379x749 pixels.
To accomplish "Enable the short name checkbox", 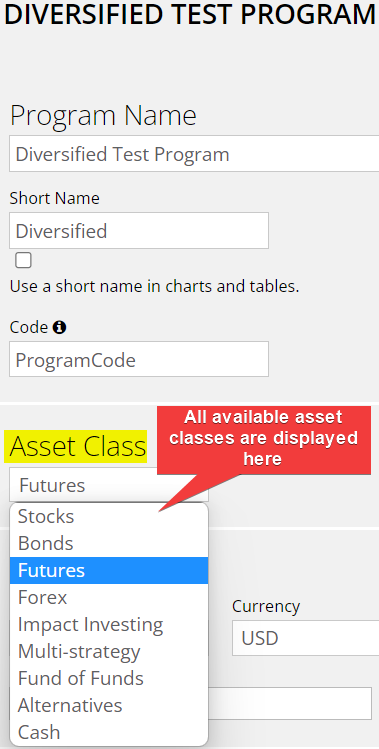I will click(x=23, y=261).
